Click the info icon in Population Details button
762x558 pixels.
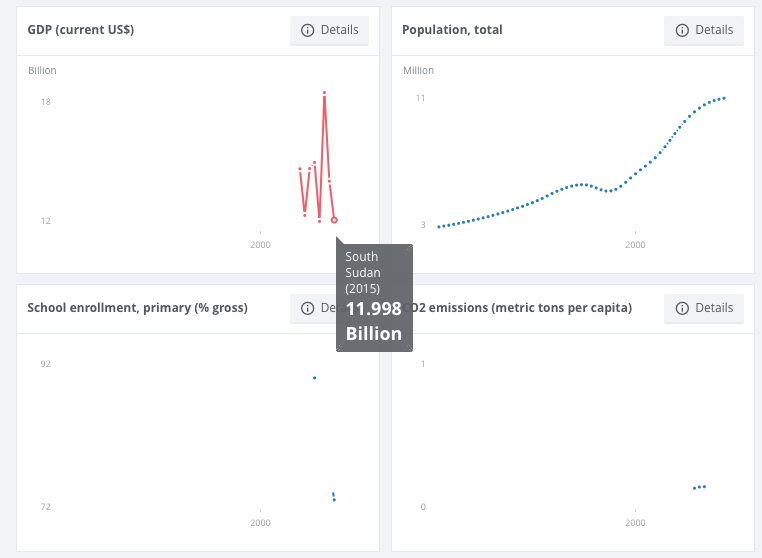[682, 30]
